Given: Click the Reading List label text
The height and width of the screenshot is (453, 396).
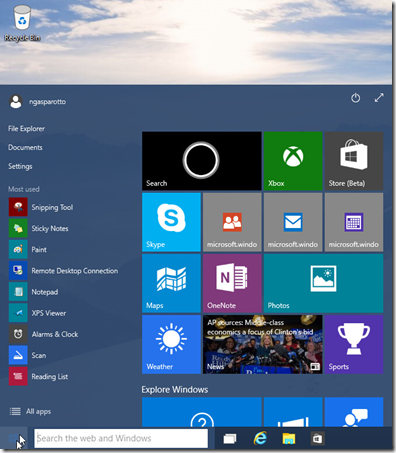Looking at the screenshot, I should pos(50,377).
